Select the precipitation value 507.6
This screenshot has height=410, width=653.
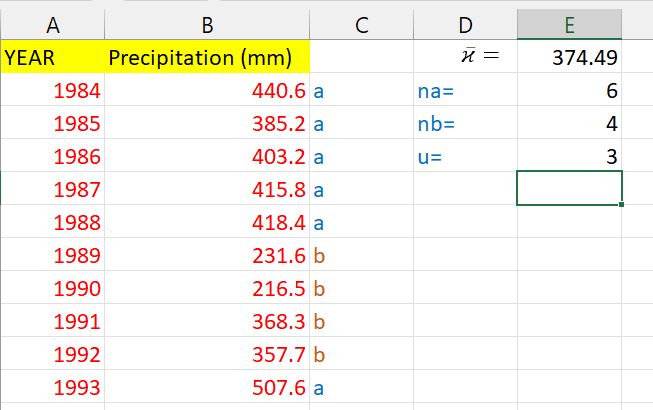[206, 387]
